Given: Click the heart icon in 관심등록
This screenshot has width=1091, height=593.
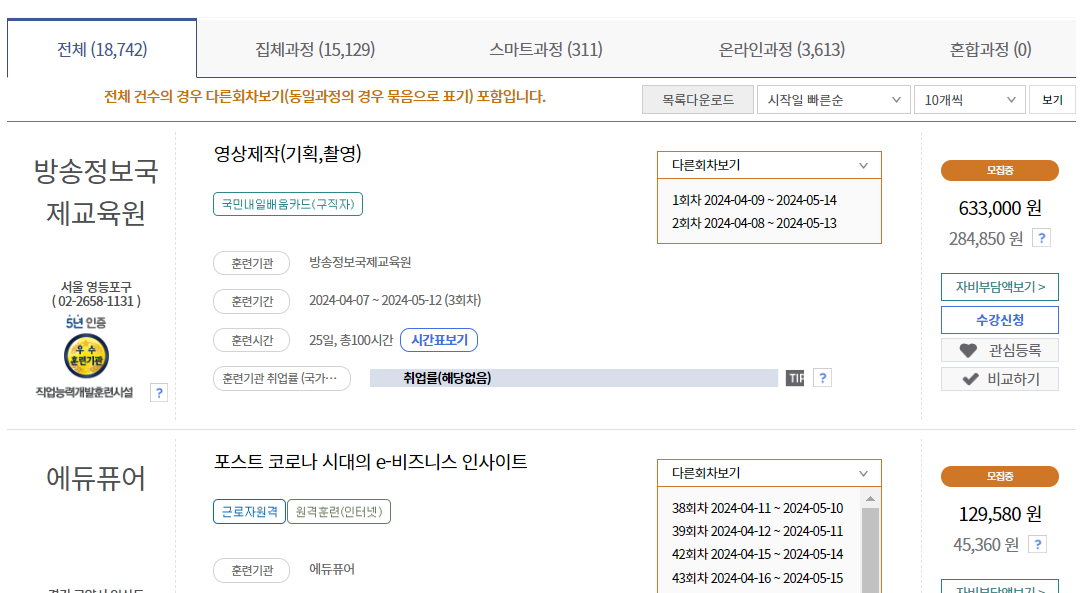Looking at the screenshot, I should click(x=968, y=351).
